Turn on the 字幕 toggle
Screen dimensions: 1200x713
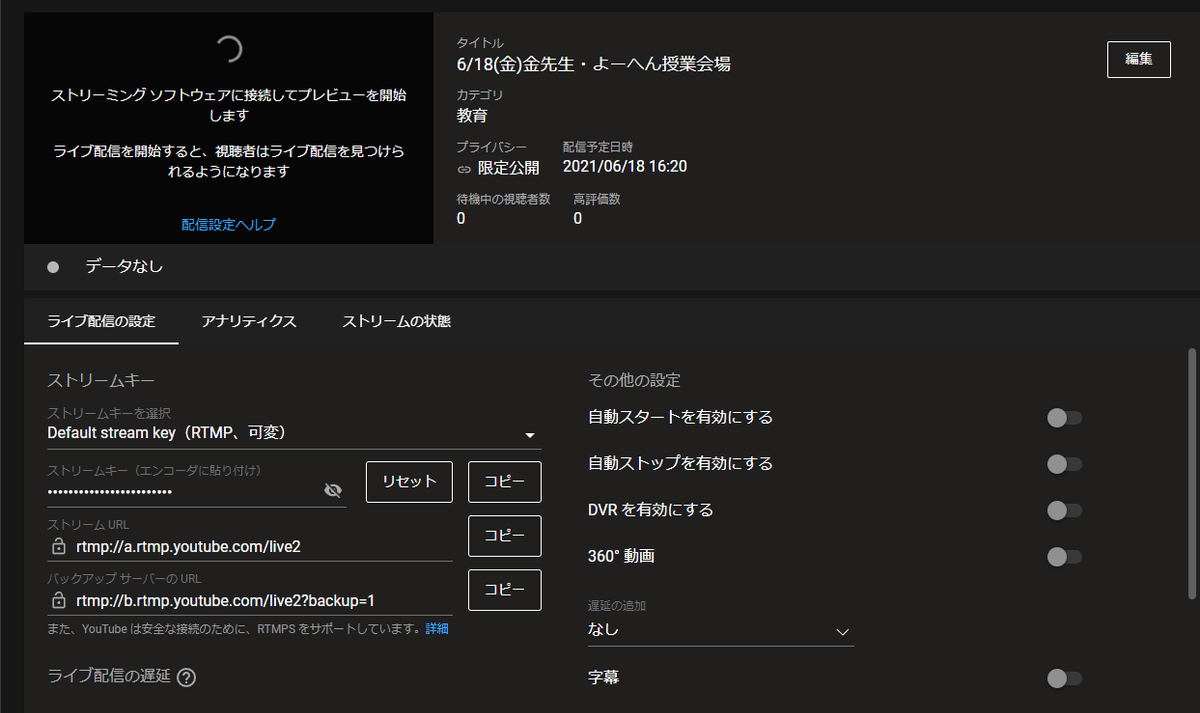pyautogui.click(x=1063, y=678)
